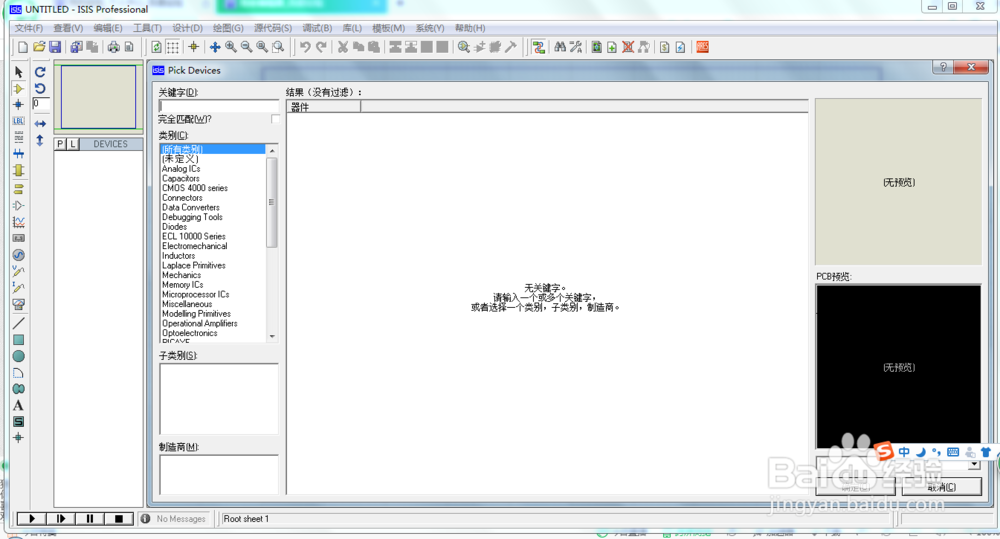
Task: Select the Selection arrow tool
Action: pos(18,71)
